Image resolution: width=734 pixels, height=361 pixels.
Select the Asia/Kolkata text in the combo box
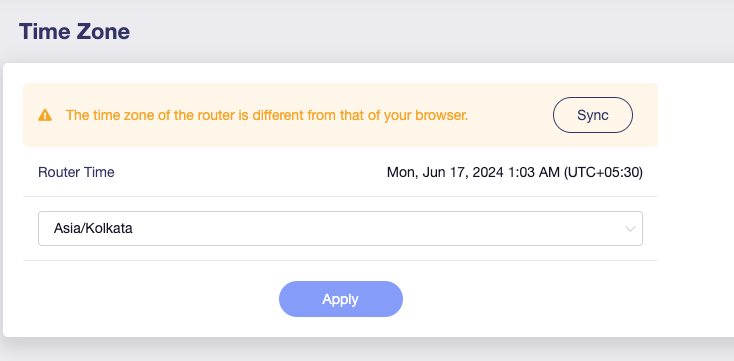pos(93,228)
